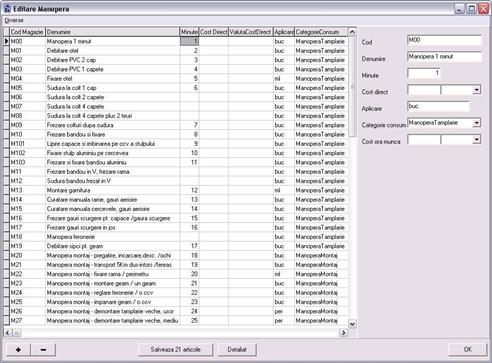Screen dimensions: 492x363
Task: Click the CategorieConsum column header
Action: 321,32
